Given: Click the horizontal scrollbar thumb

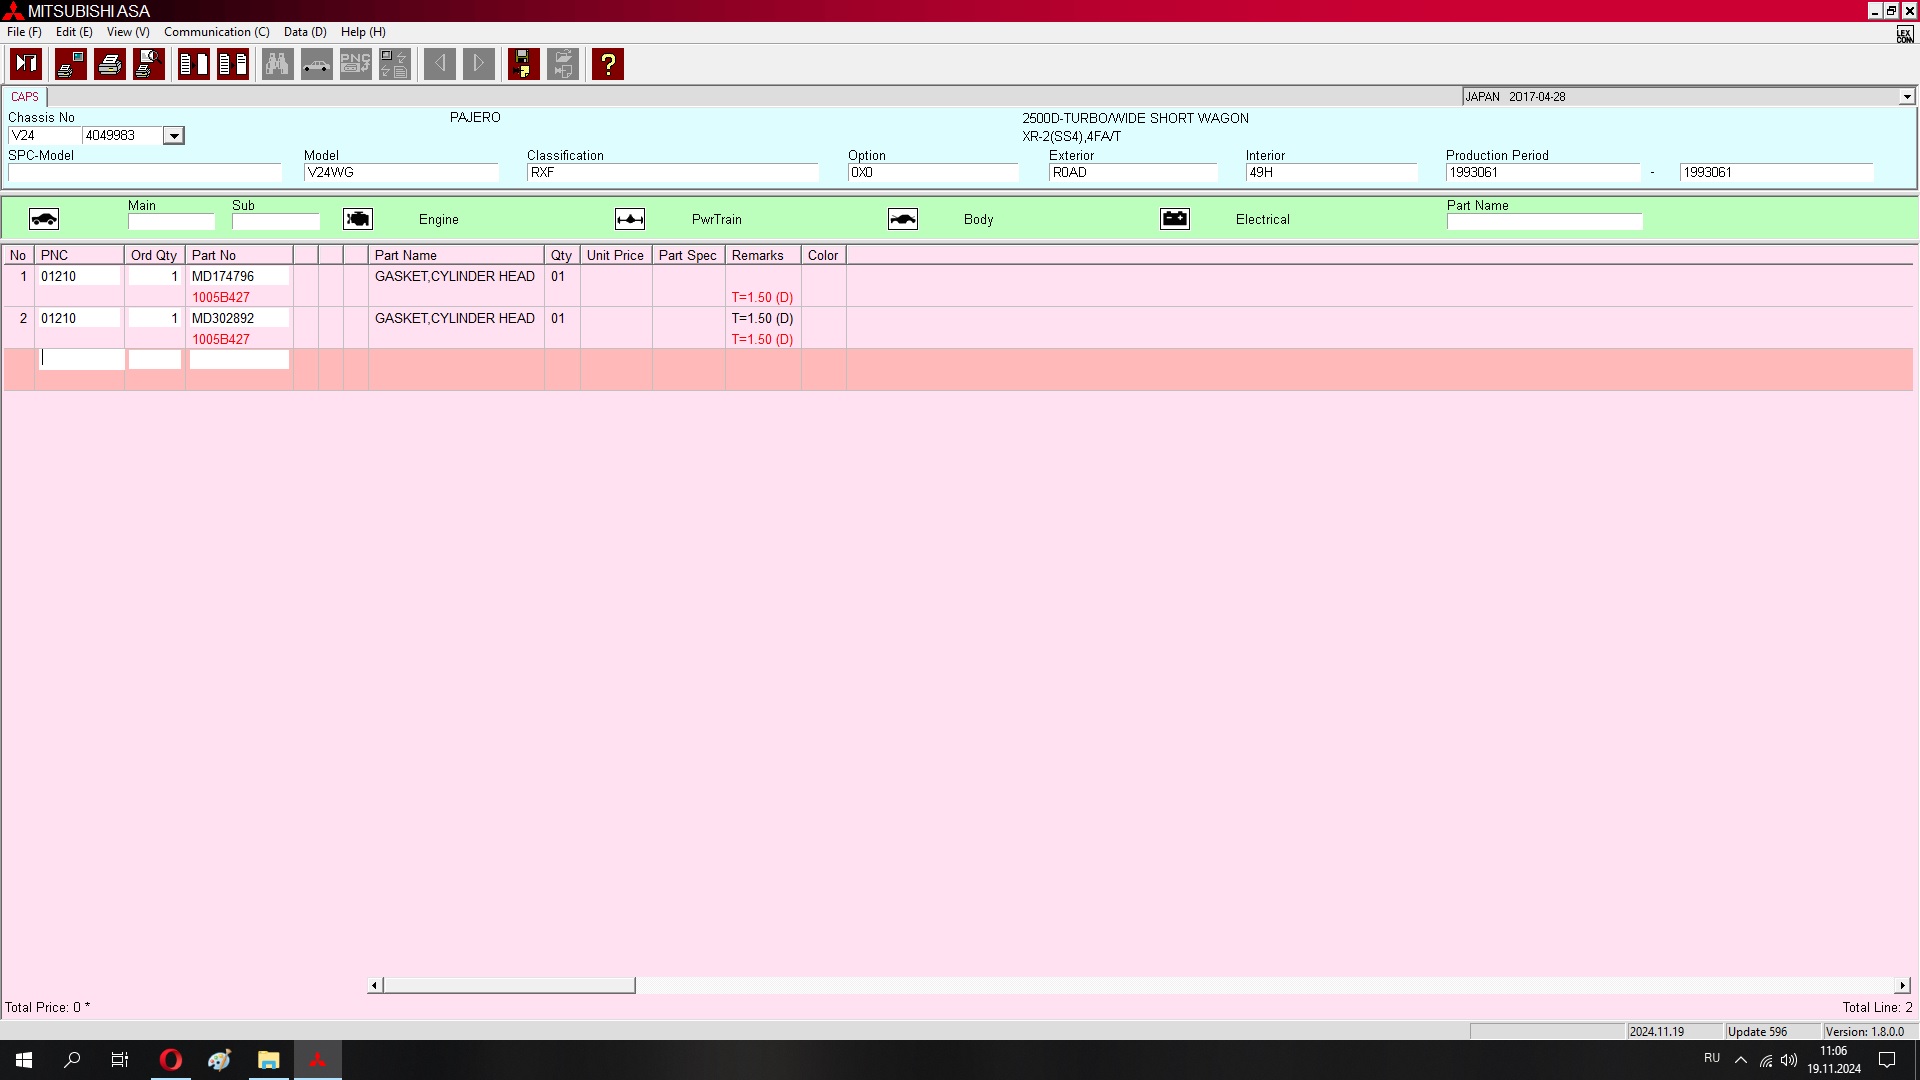Looking at the screenshot, I should pos(508,986).
